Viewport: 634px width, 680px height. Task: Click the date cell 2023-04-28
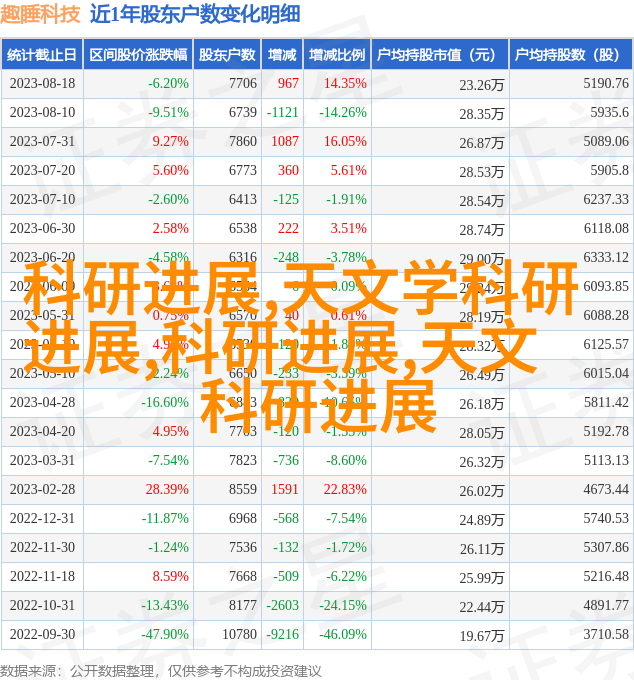coord(42,403)
